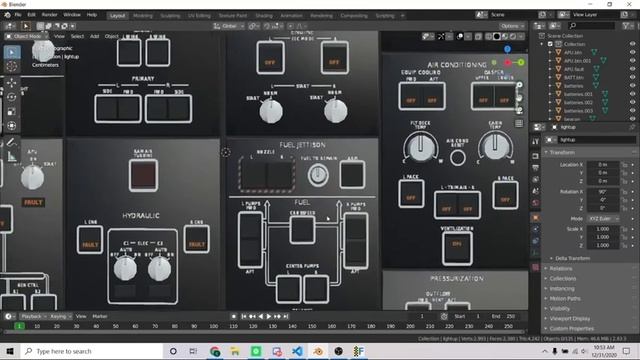Open Visual Studio Code from the taskbar
The image size is (640, 360).
tap(297, 351)
